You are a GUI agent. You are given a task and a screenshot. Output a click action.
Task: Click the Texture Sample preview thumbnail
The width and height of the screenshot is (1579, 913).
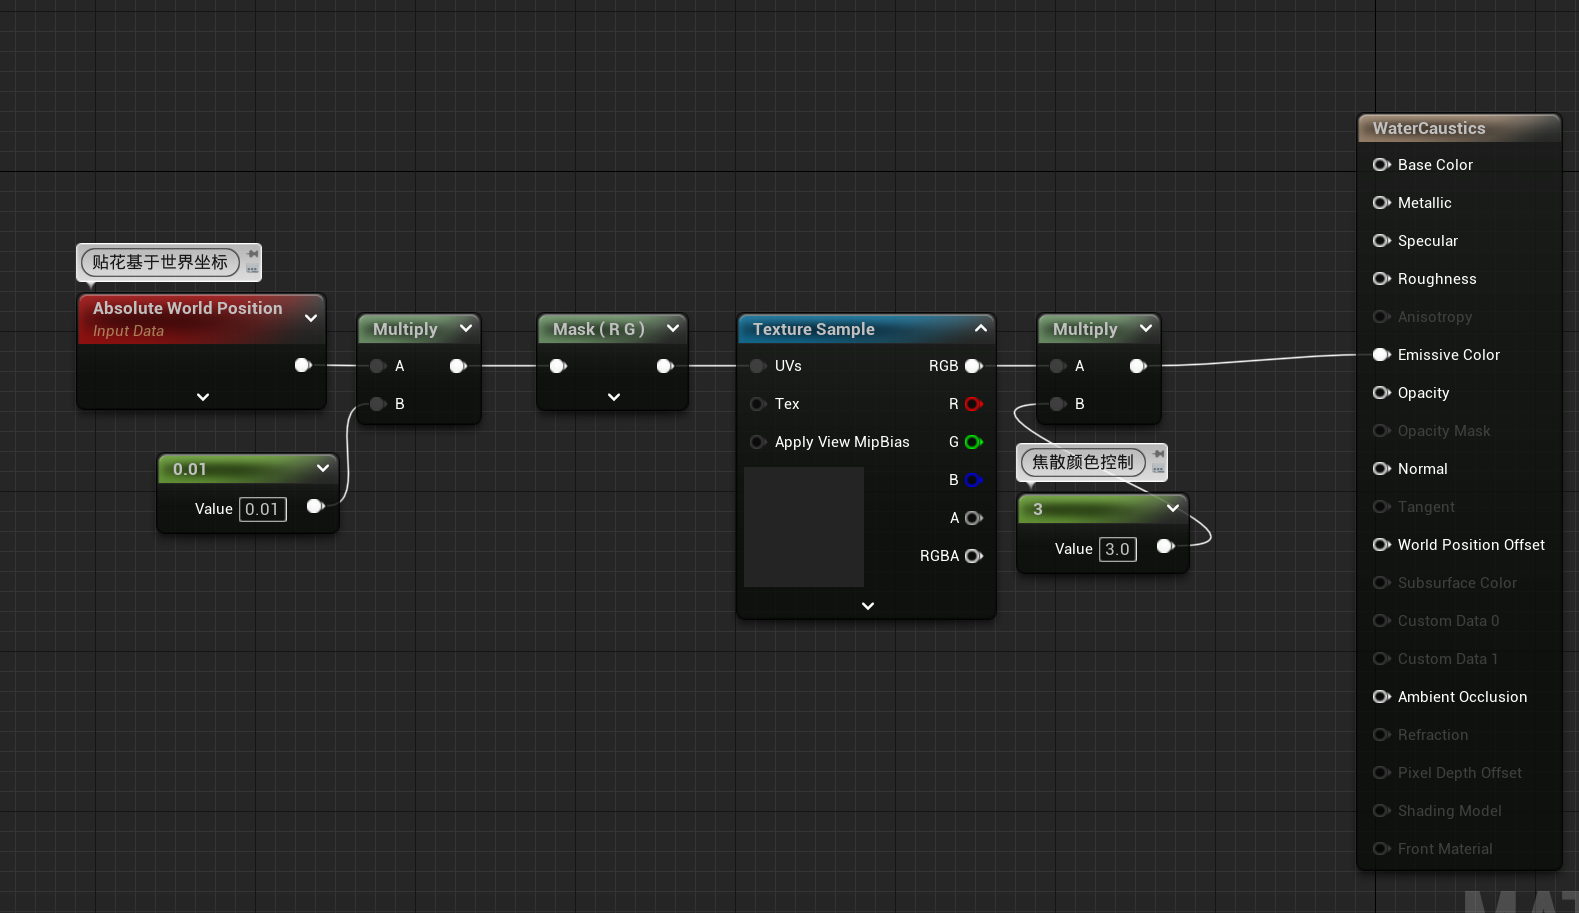tap(804, 526)
